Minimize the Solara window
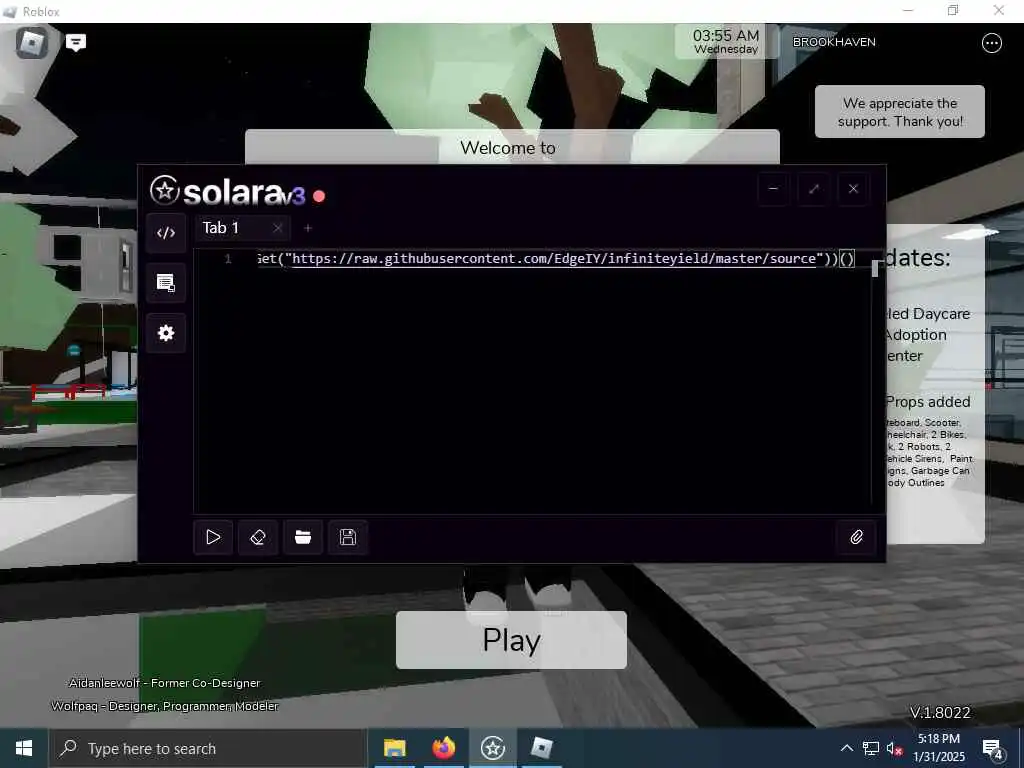This screenshot has width=1024, height=768. [x=773, y=189]
